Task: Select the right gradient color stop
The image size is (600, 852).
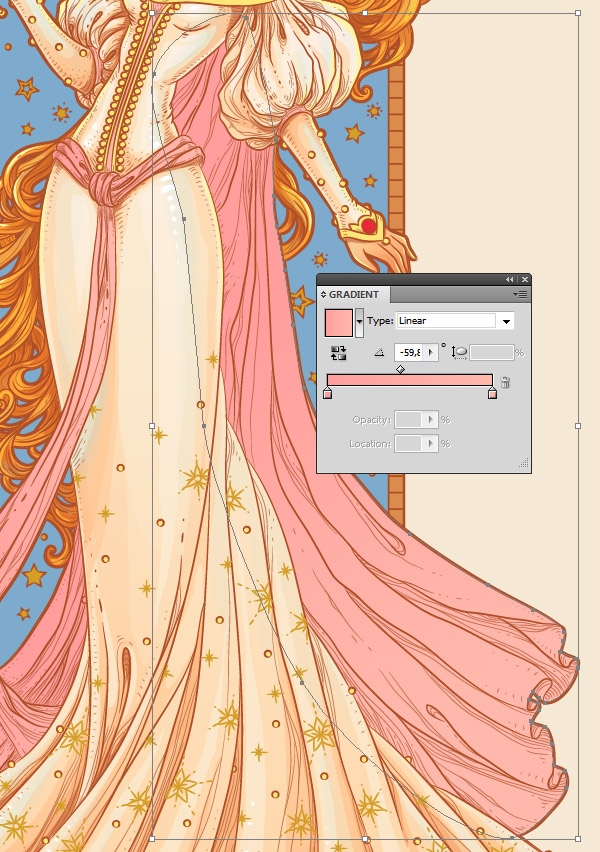Action: coord(492,395)
